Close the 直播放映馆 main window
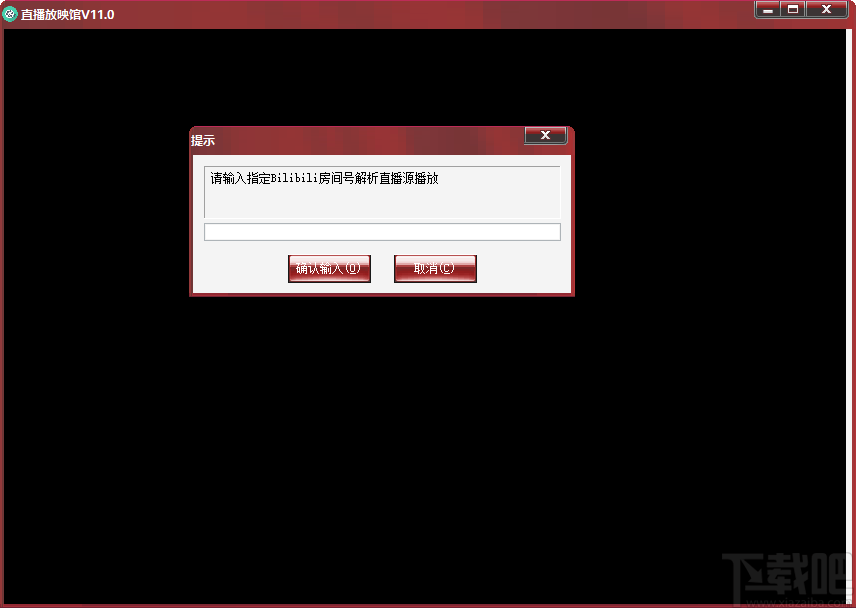Screen dimensions: 856x608 [x=827, y=9]
